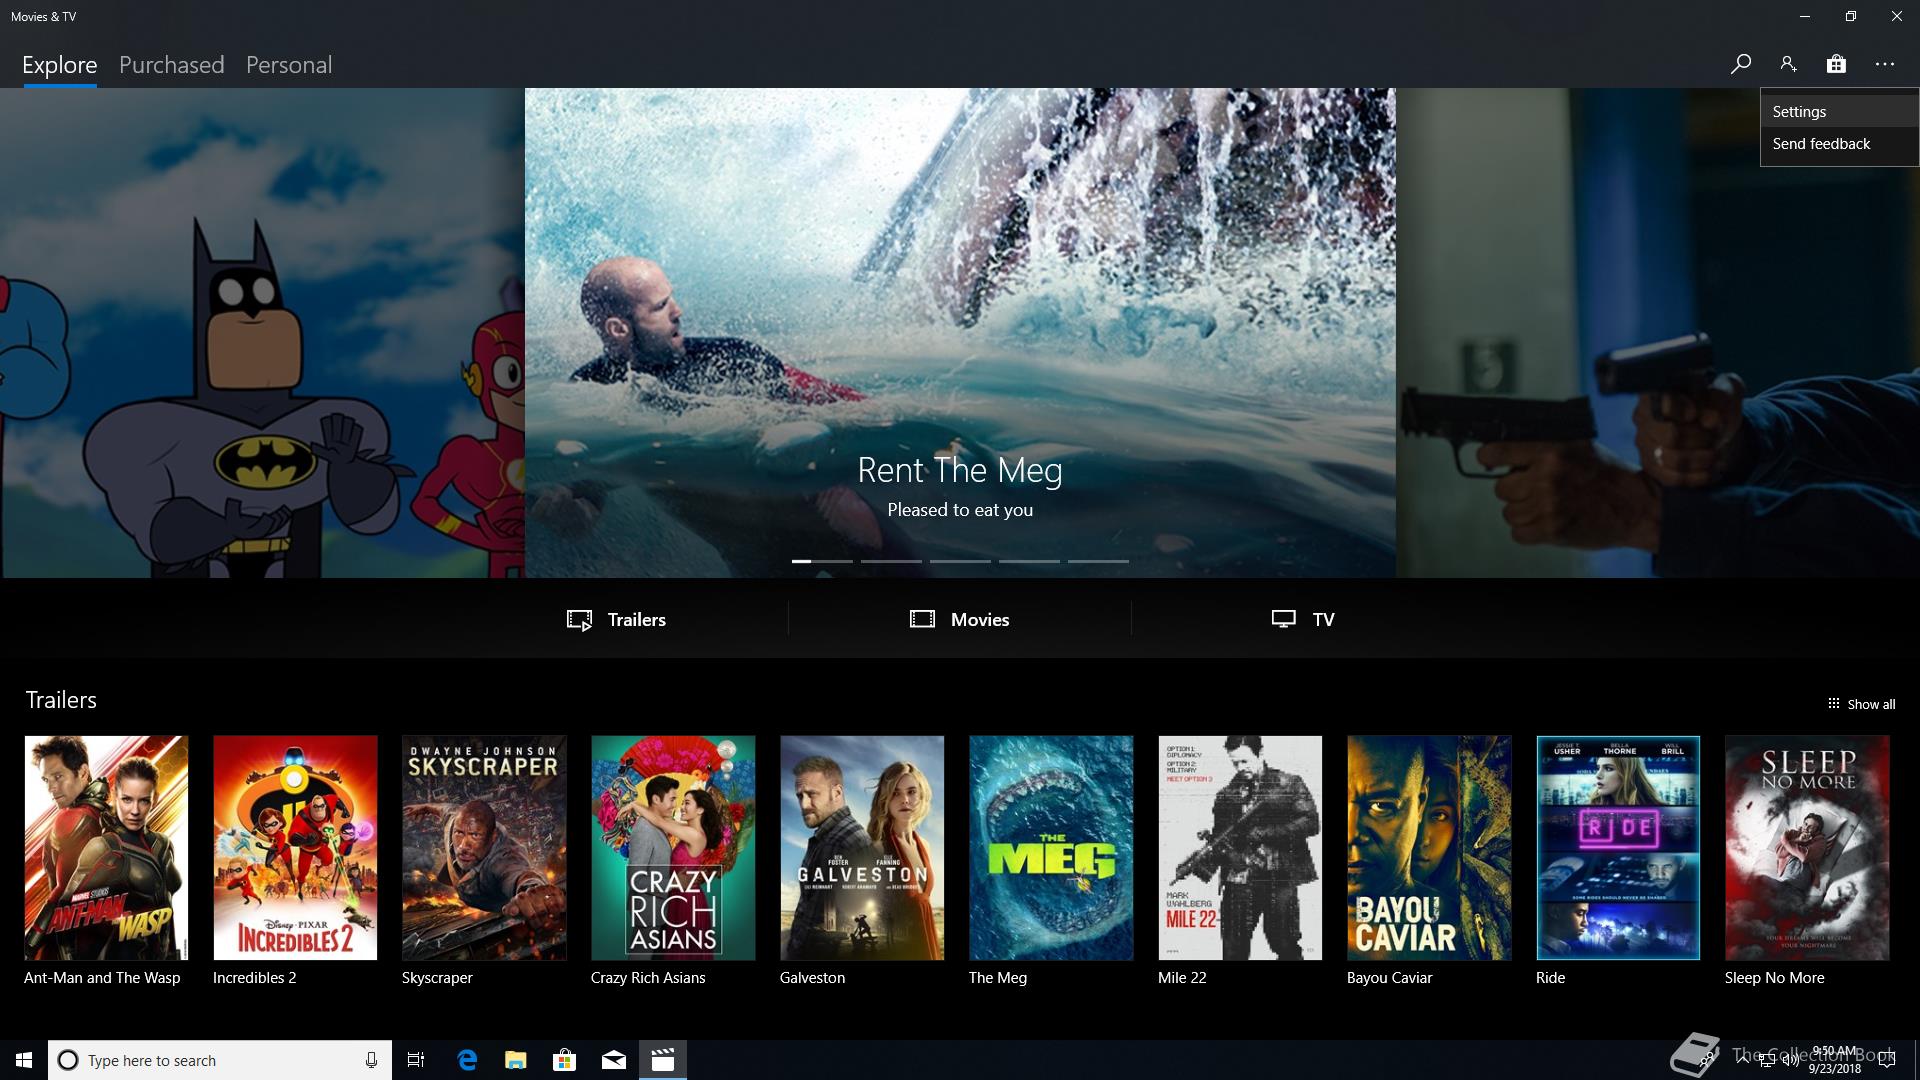Select the third carousel page indicator

click(x=960, y=561)
